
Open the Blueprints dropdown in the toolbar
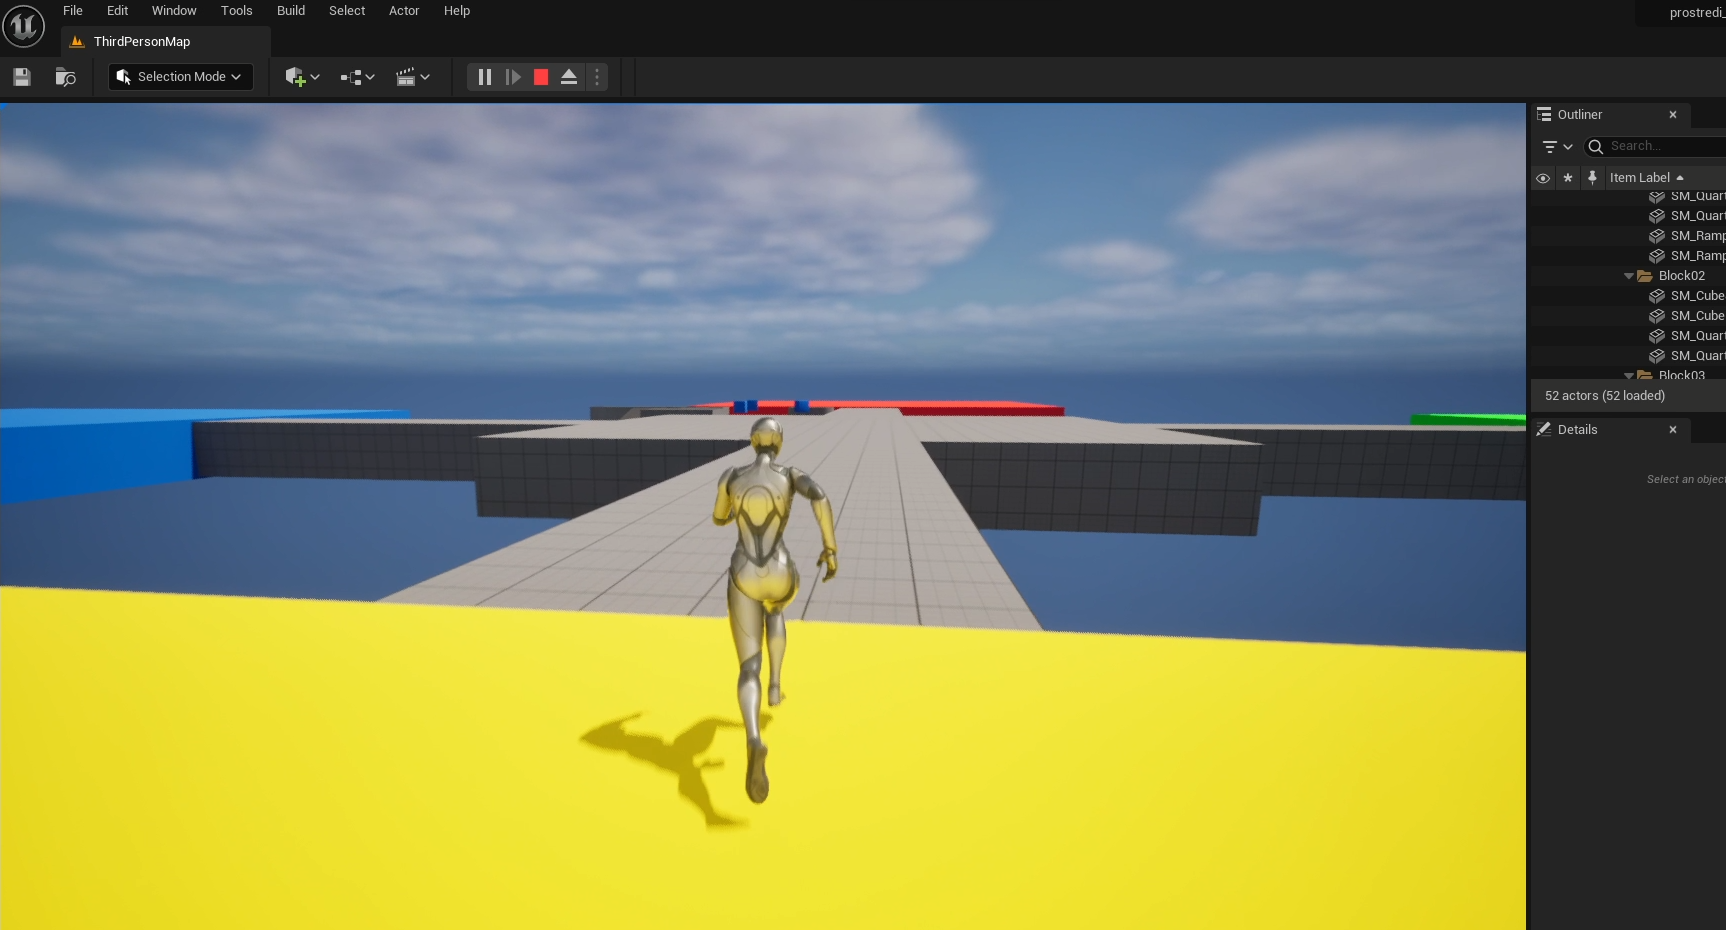(357, 77)
